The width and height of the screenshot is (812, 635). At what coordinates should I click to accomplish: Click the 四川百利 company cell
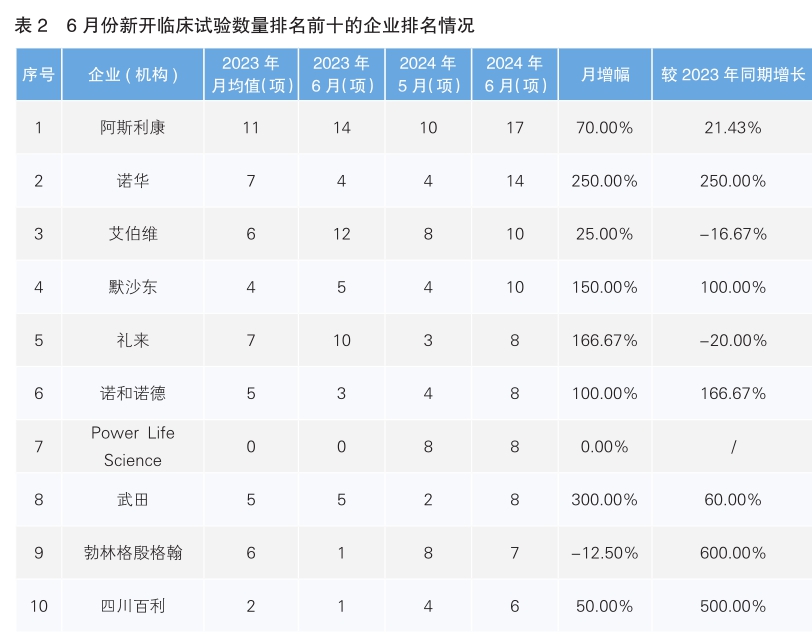coord(132,606)
